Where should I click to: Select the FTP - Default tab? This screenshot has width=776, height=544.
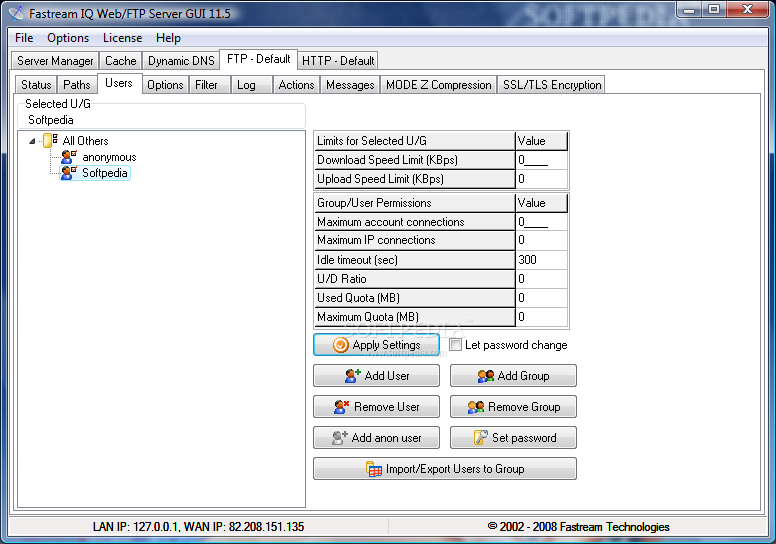coord(258,59)
